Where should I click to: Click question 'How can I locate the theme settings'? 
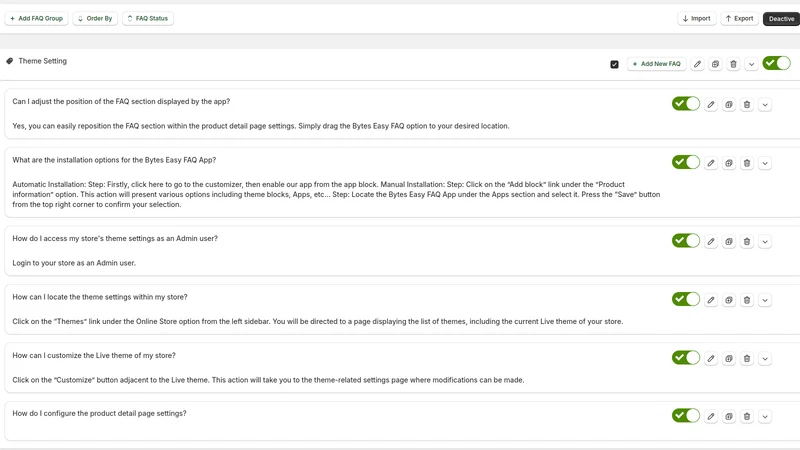(99, 297)
